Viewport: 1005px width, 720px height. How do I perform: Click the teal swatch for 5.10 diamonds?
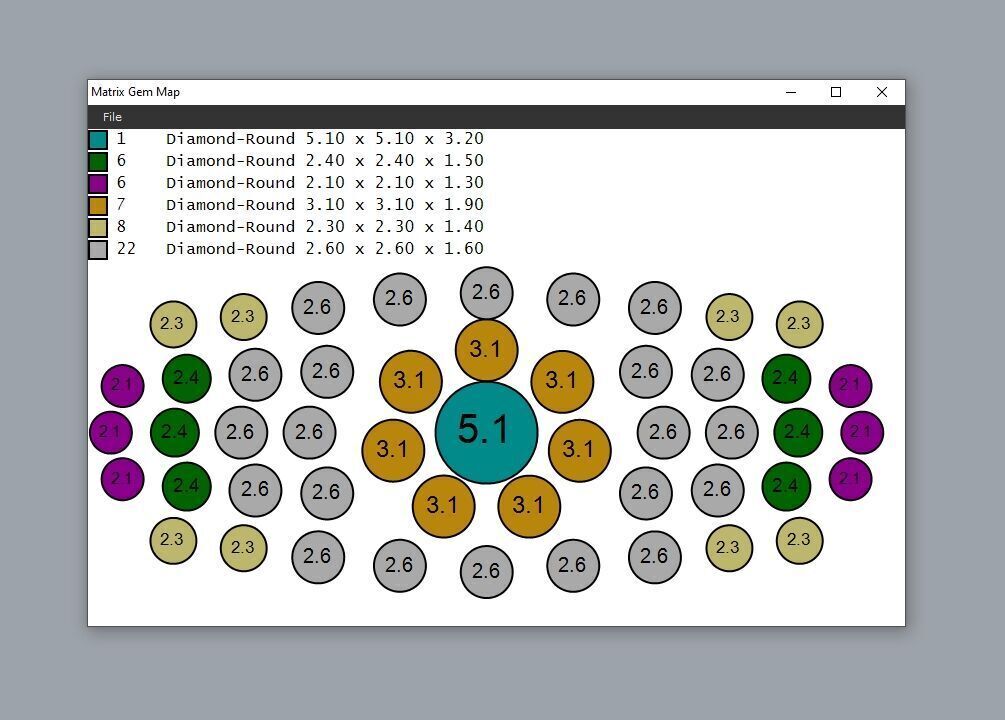coord(98,140)
